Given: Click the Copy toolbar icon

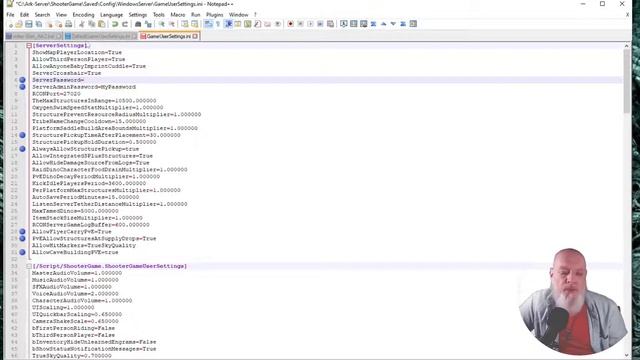Looking at the screenshot, I should point(92,24).
